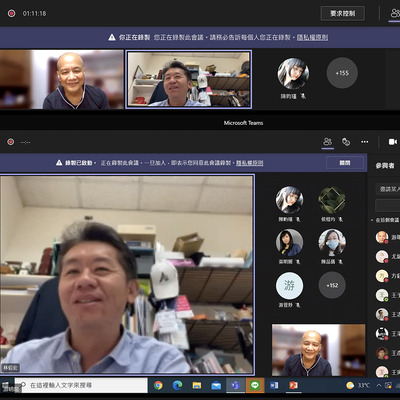Image resolution: width=400 pixels, height=400 pixels.
Task: Select the first participant avatar under 在這個會議
Action: (382, 237)
